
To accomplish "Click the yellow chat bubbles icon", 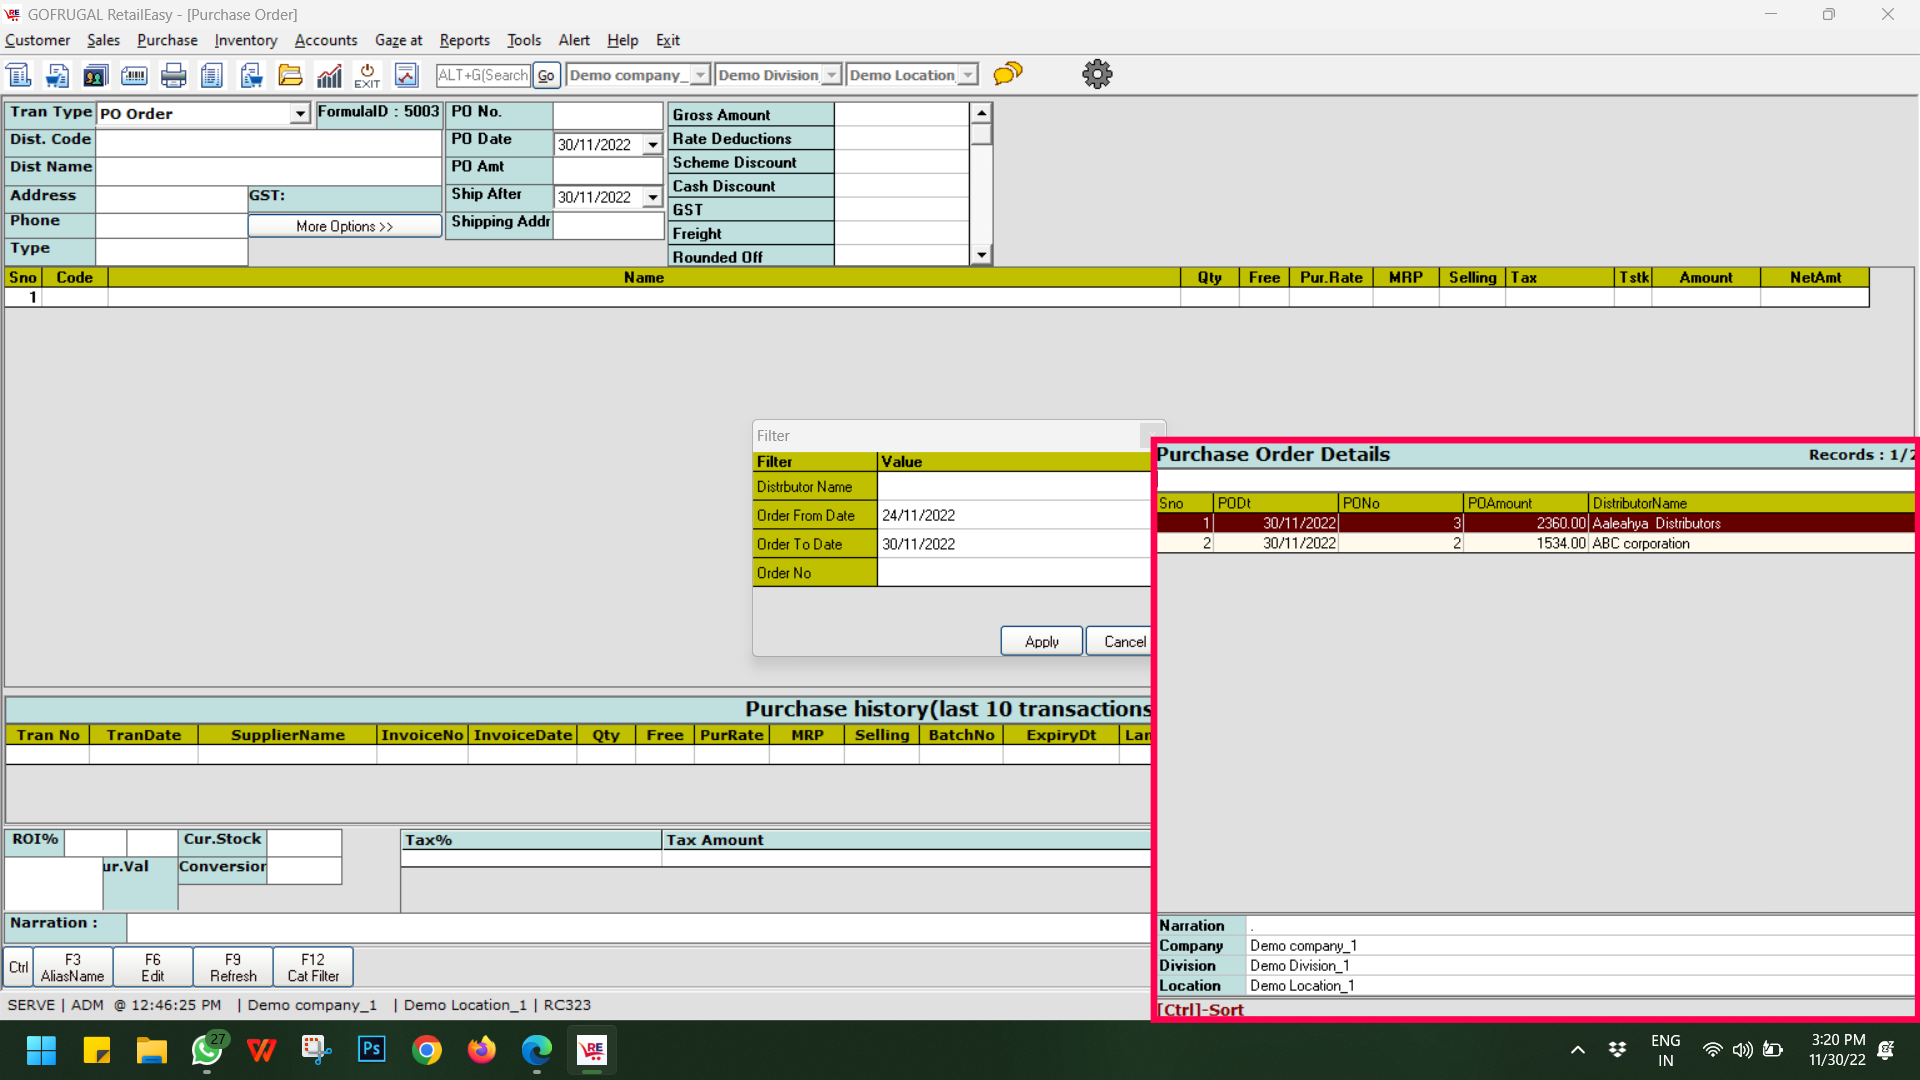I will click(1008, 74).
